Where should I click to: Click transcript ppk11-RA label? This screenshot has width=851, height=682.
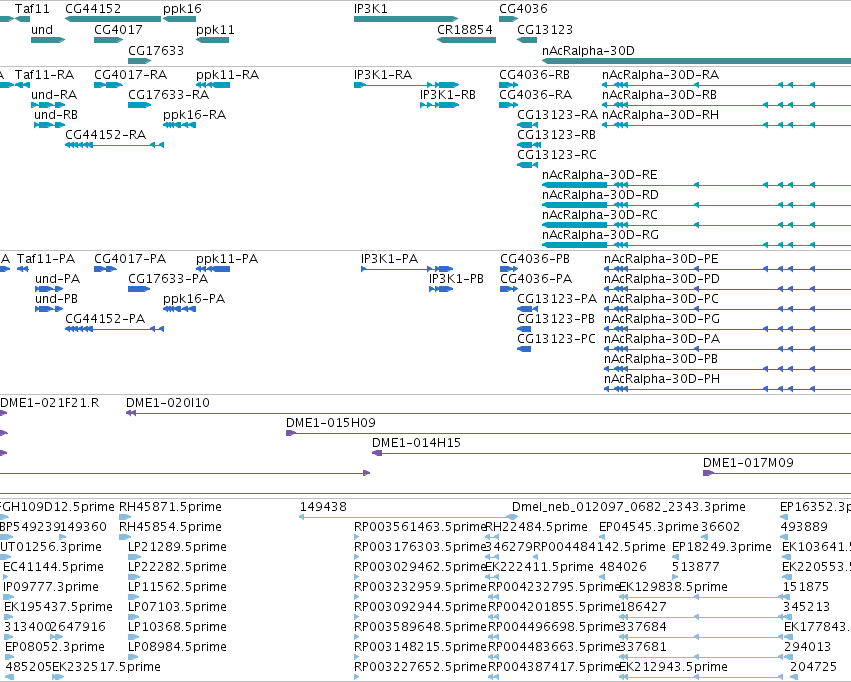(x=227, y=74)
